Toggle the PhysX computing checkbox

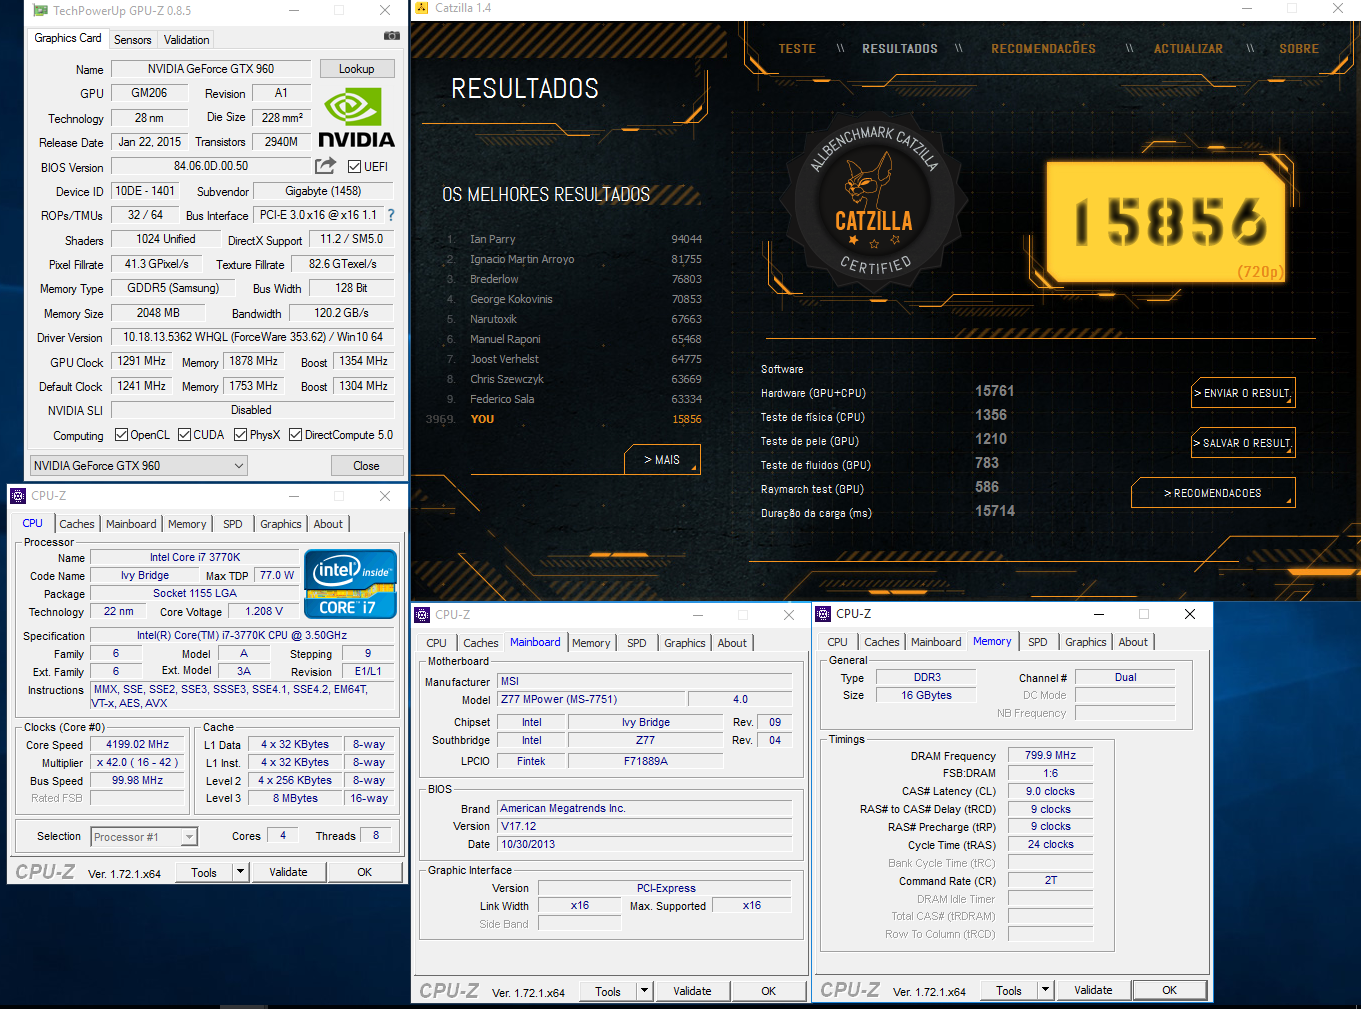point(240,435)
